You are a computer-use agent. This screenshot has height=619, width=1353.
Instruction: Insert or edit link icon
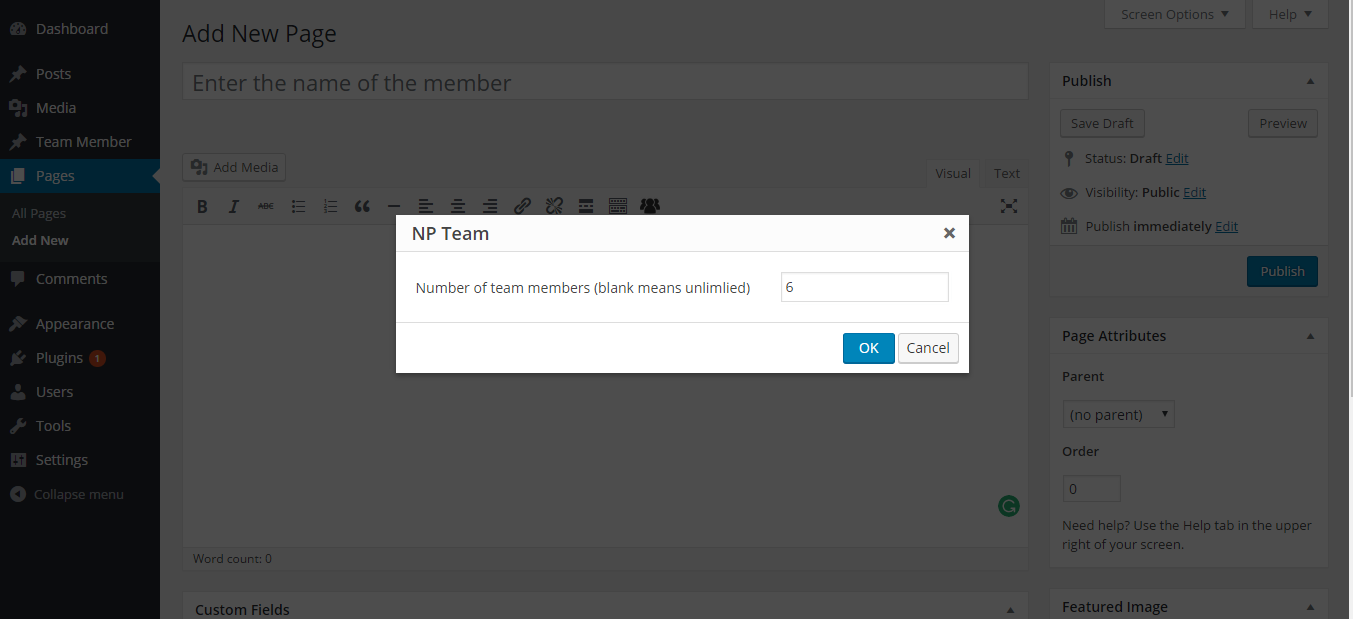tap(522, 206)
